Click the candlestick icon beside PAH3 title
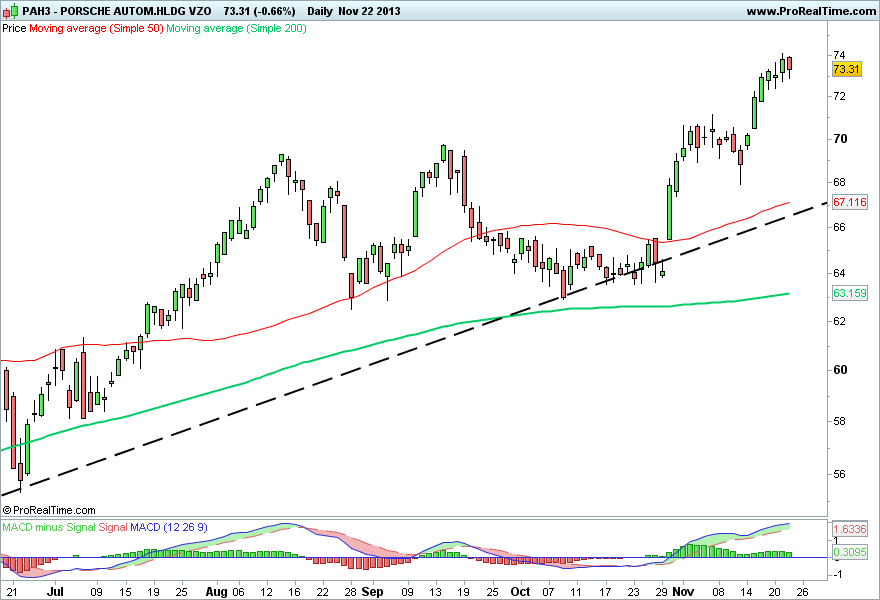The image size is (880, 600). [11, 11]
